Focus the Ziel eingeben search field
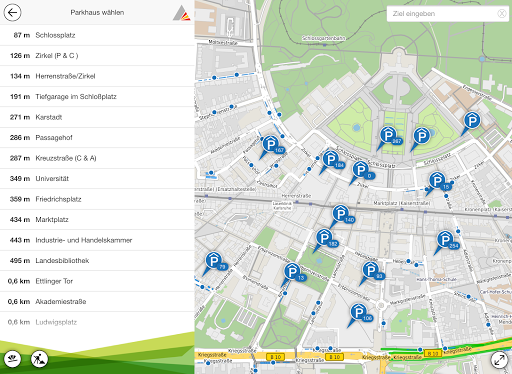This screenshot has width=512, height=374. [x=443, y=14]
